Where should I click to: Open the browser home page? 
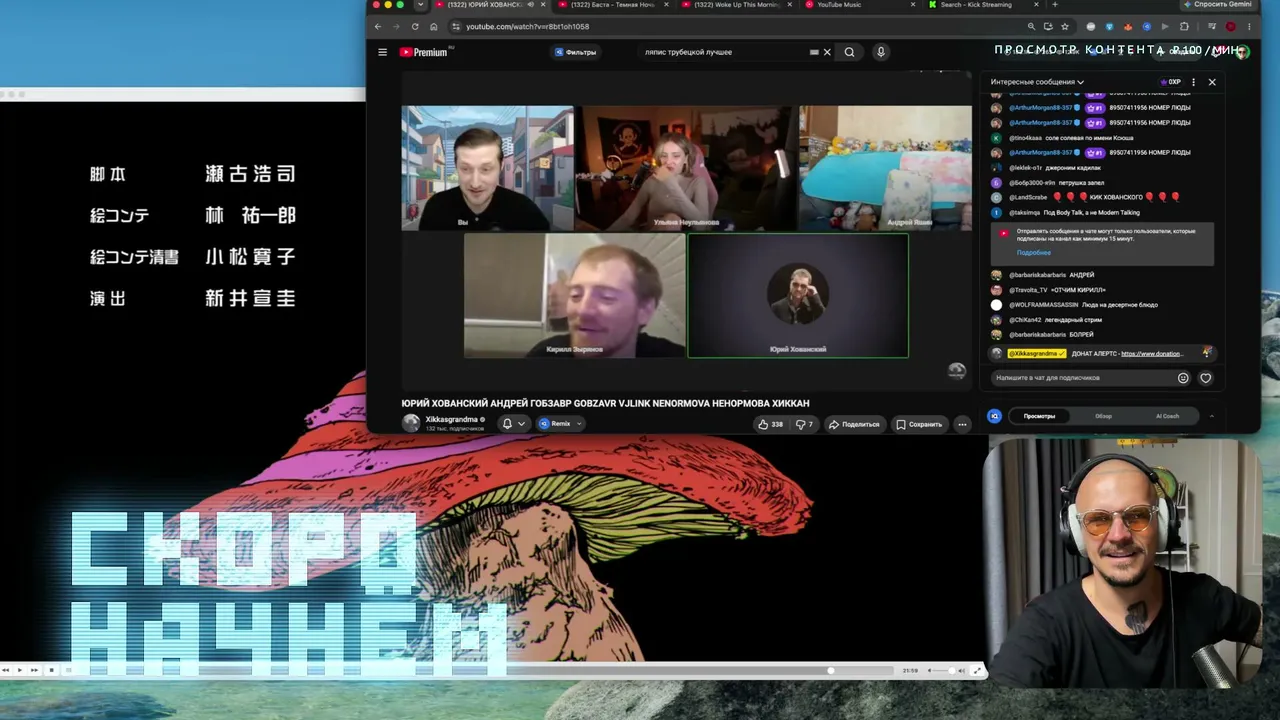[433, 27]
